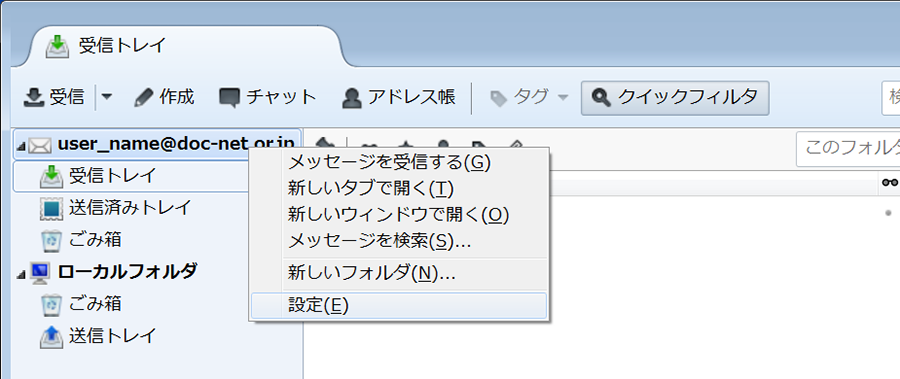Open the チャット toolbar button
The width and height of the screenshot is (900, 379).
[x=267, y=98]
